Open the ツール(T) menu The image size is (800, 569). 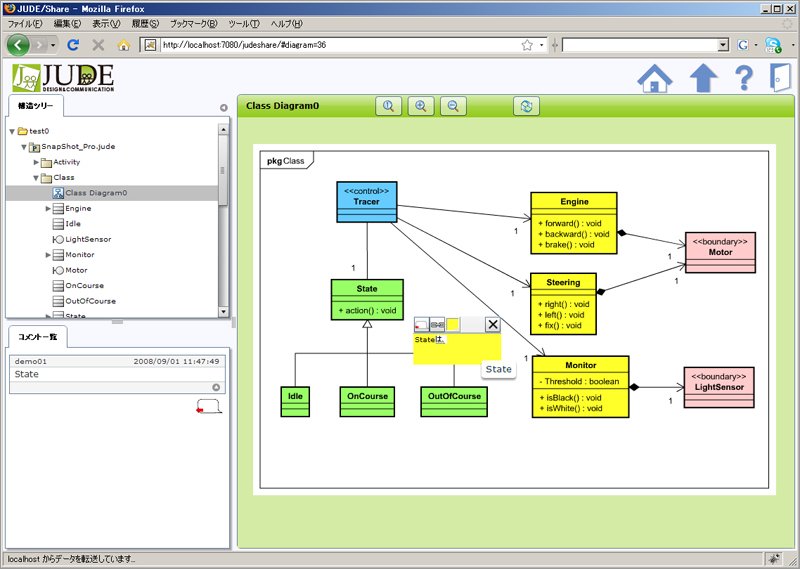point(244,23)
